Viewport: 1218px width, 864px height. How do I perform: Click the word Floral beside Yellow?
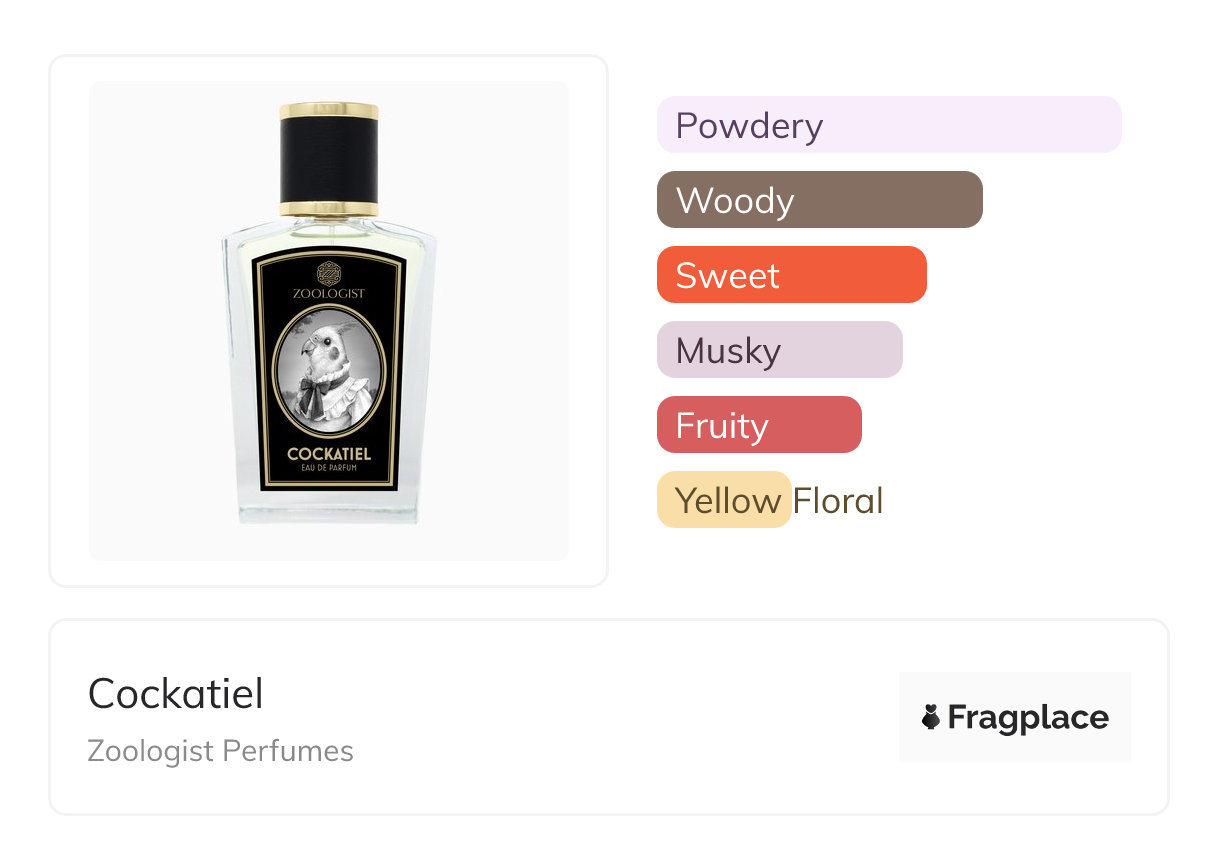(838, 500)
